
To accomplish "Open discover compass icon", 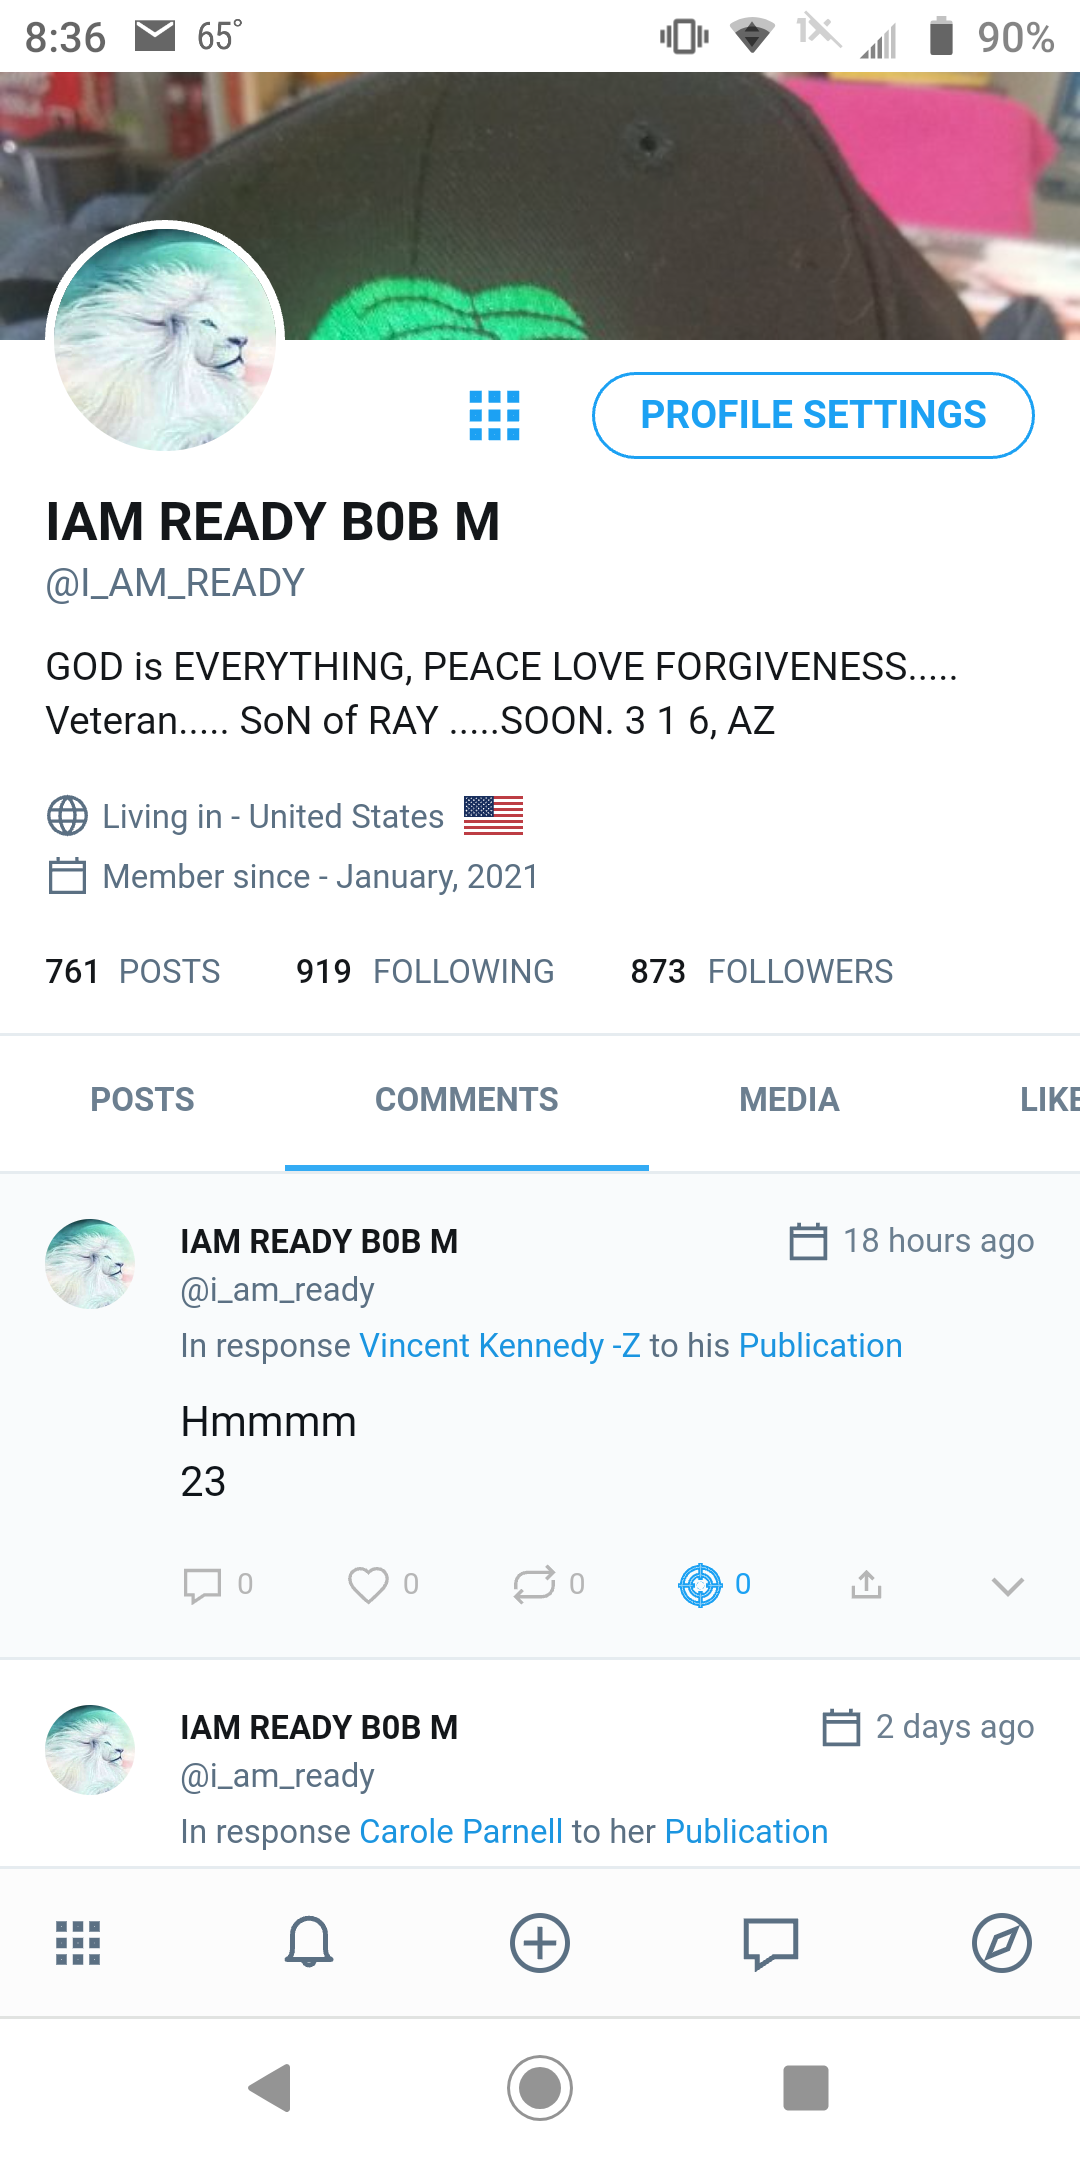I will (1002, 1943).
